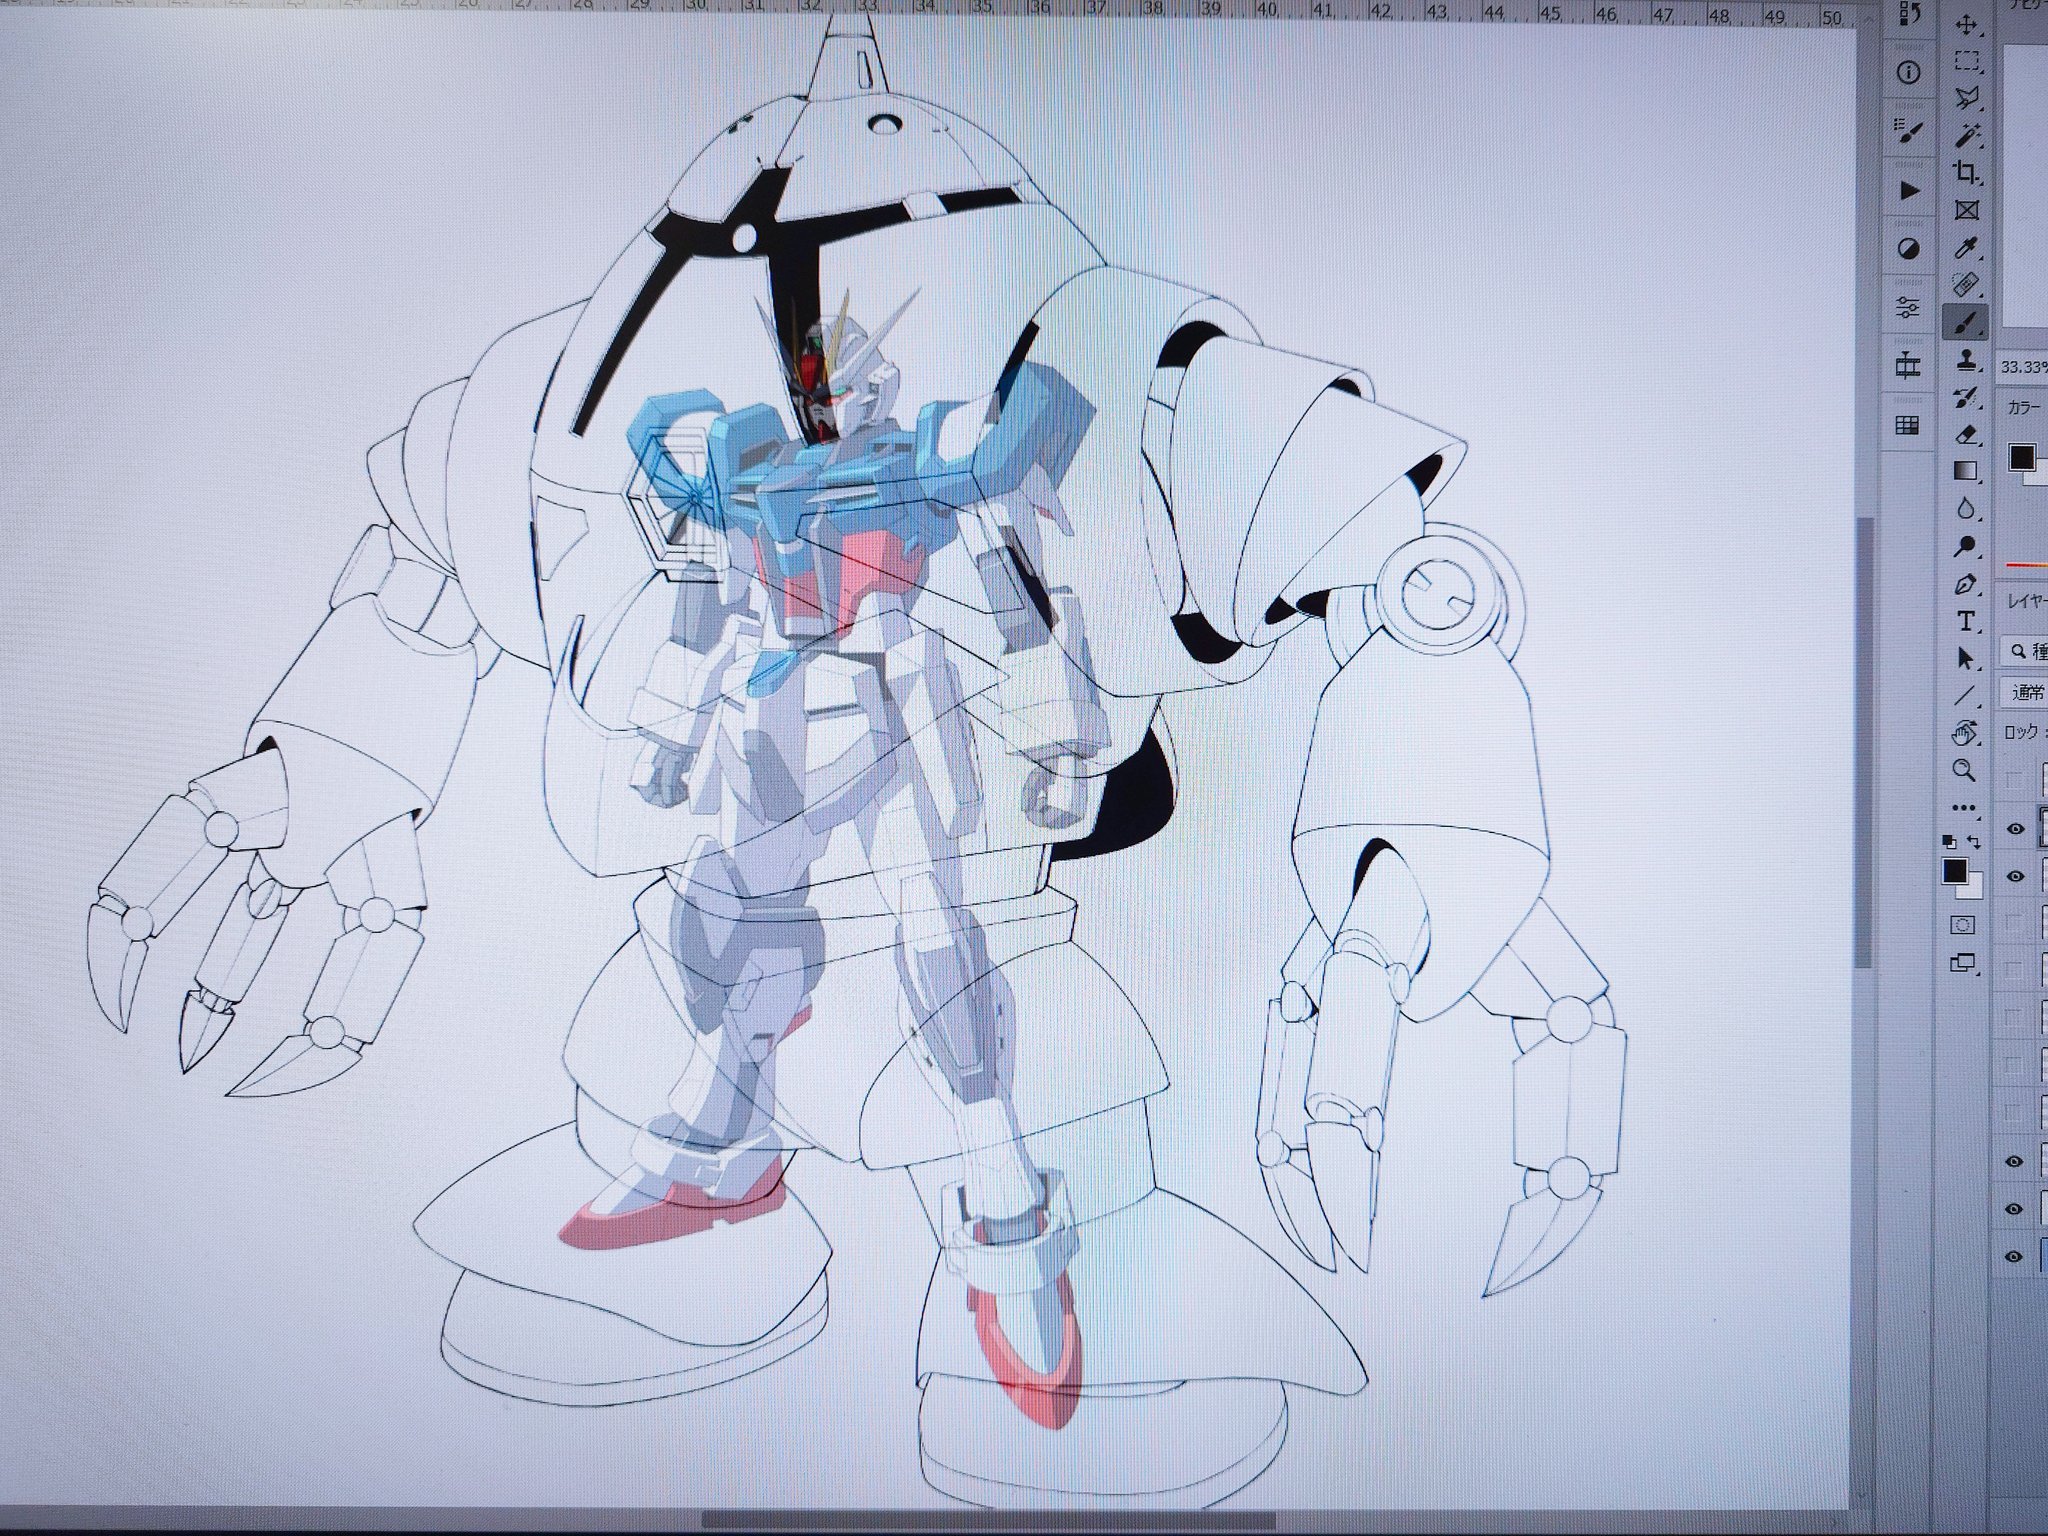Select the Move tool
The image size is (2048, 1536).
1966,25
